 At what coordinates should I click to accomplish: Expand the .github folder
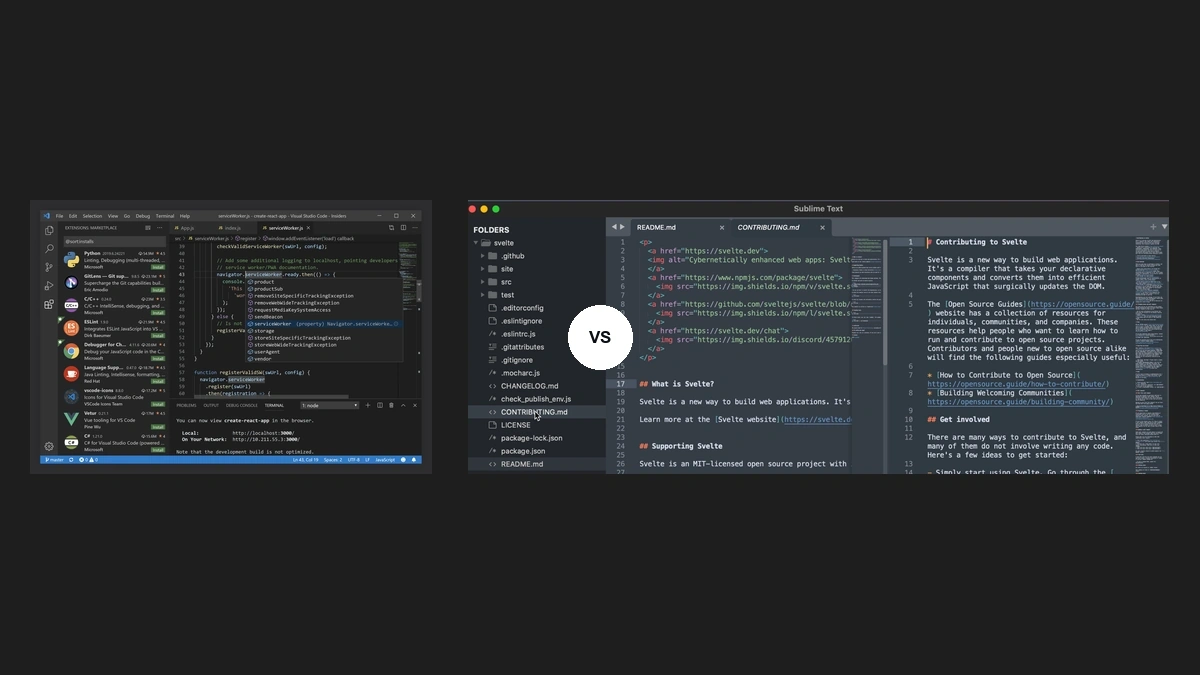(483, 256)
